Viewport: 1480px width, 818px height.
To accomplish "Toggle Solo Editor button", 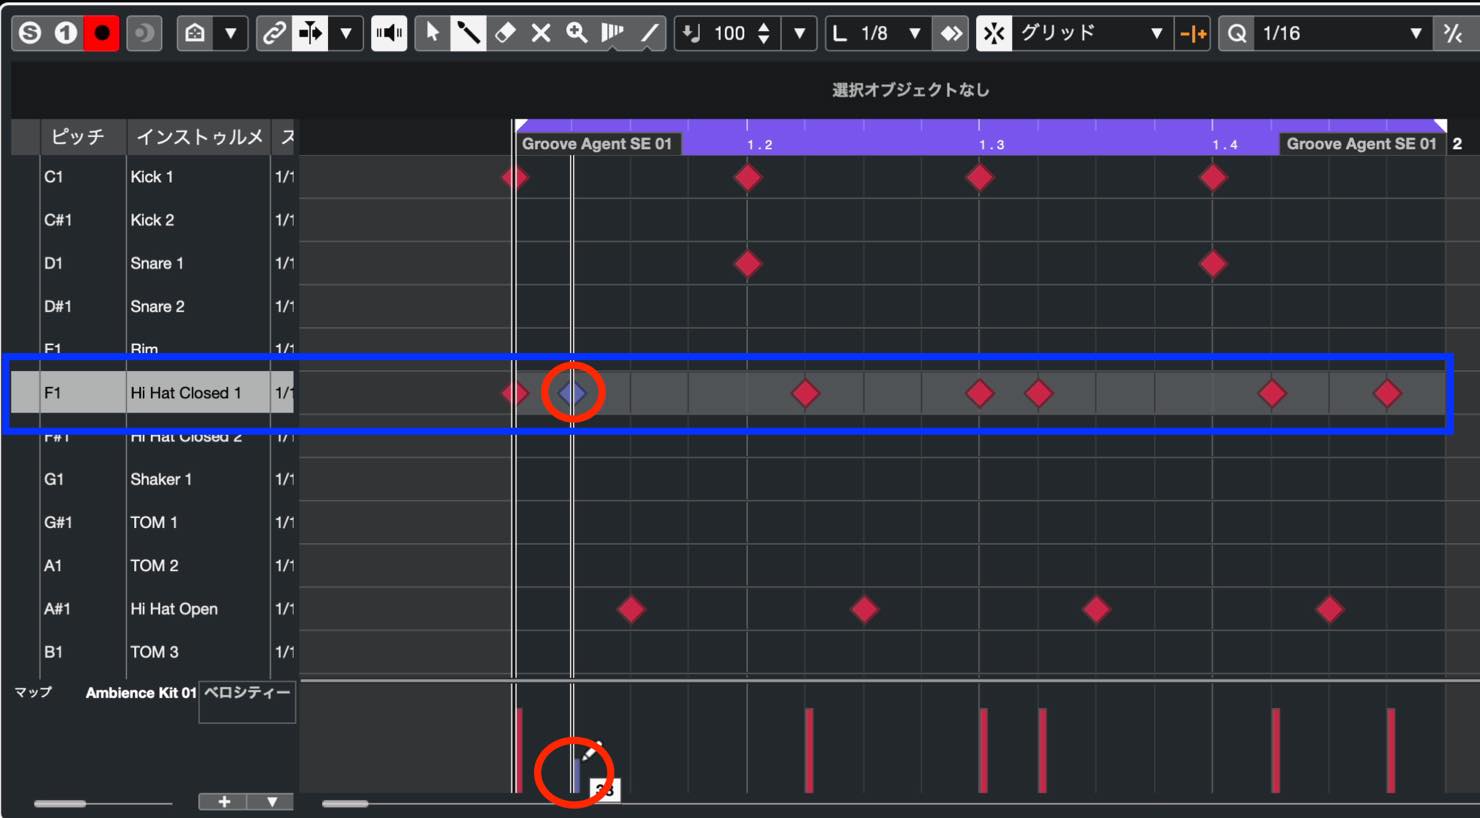I will 30,33.
